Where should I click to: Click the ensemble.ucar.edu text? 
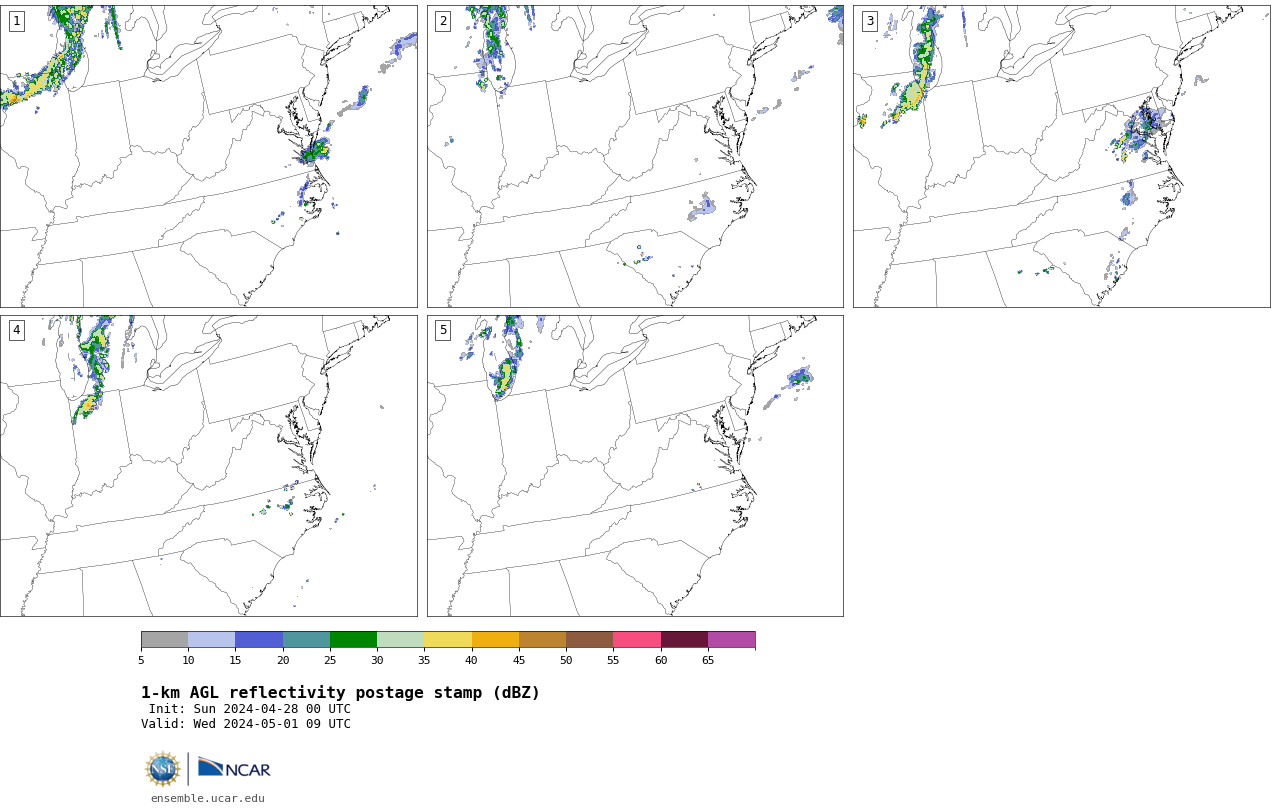point(208,798)
